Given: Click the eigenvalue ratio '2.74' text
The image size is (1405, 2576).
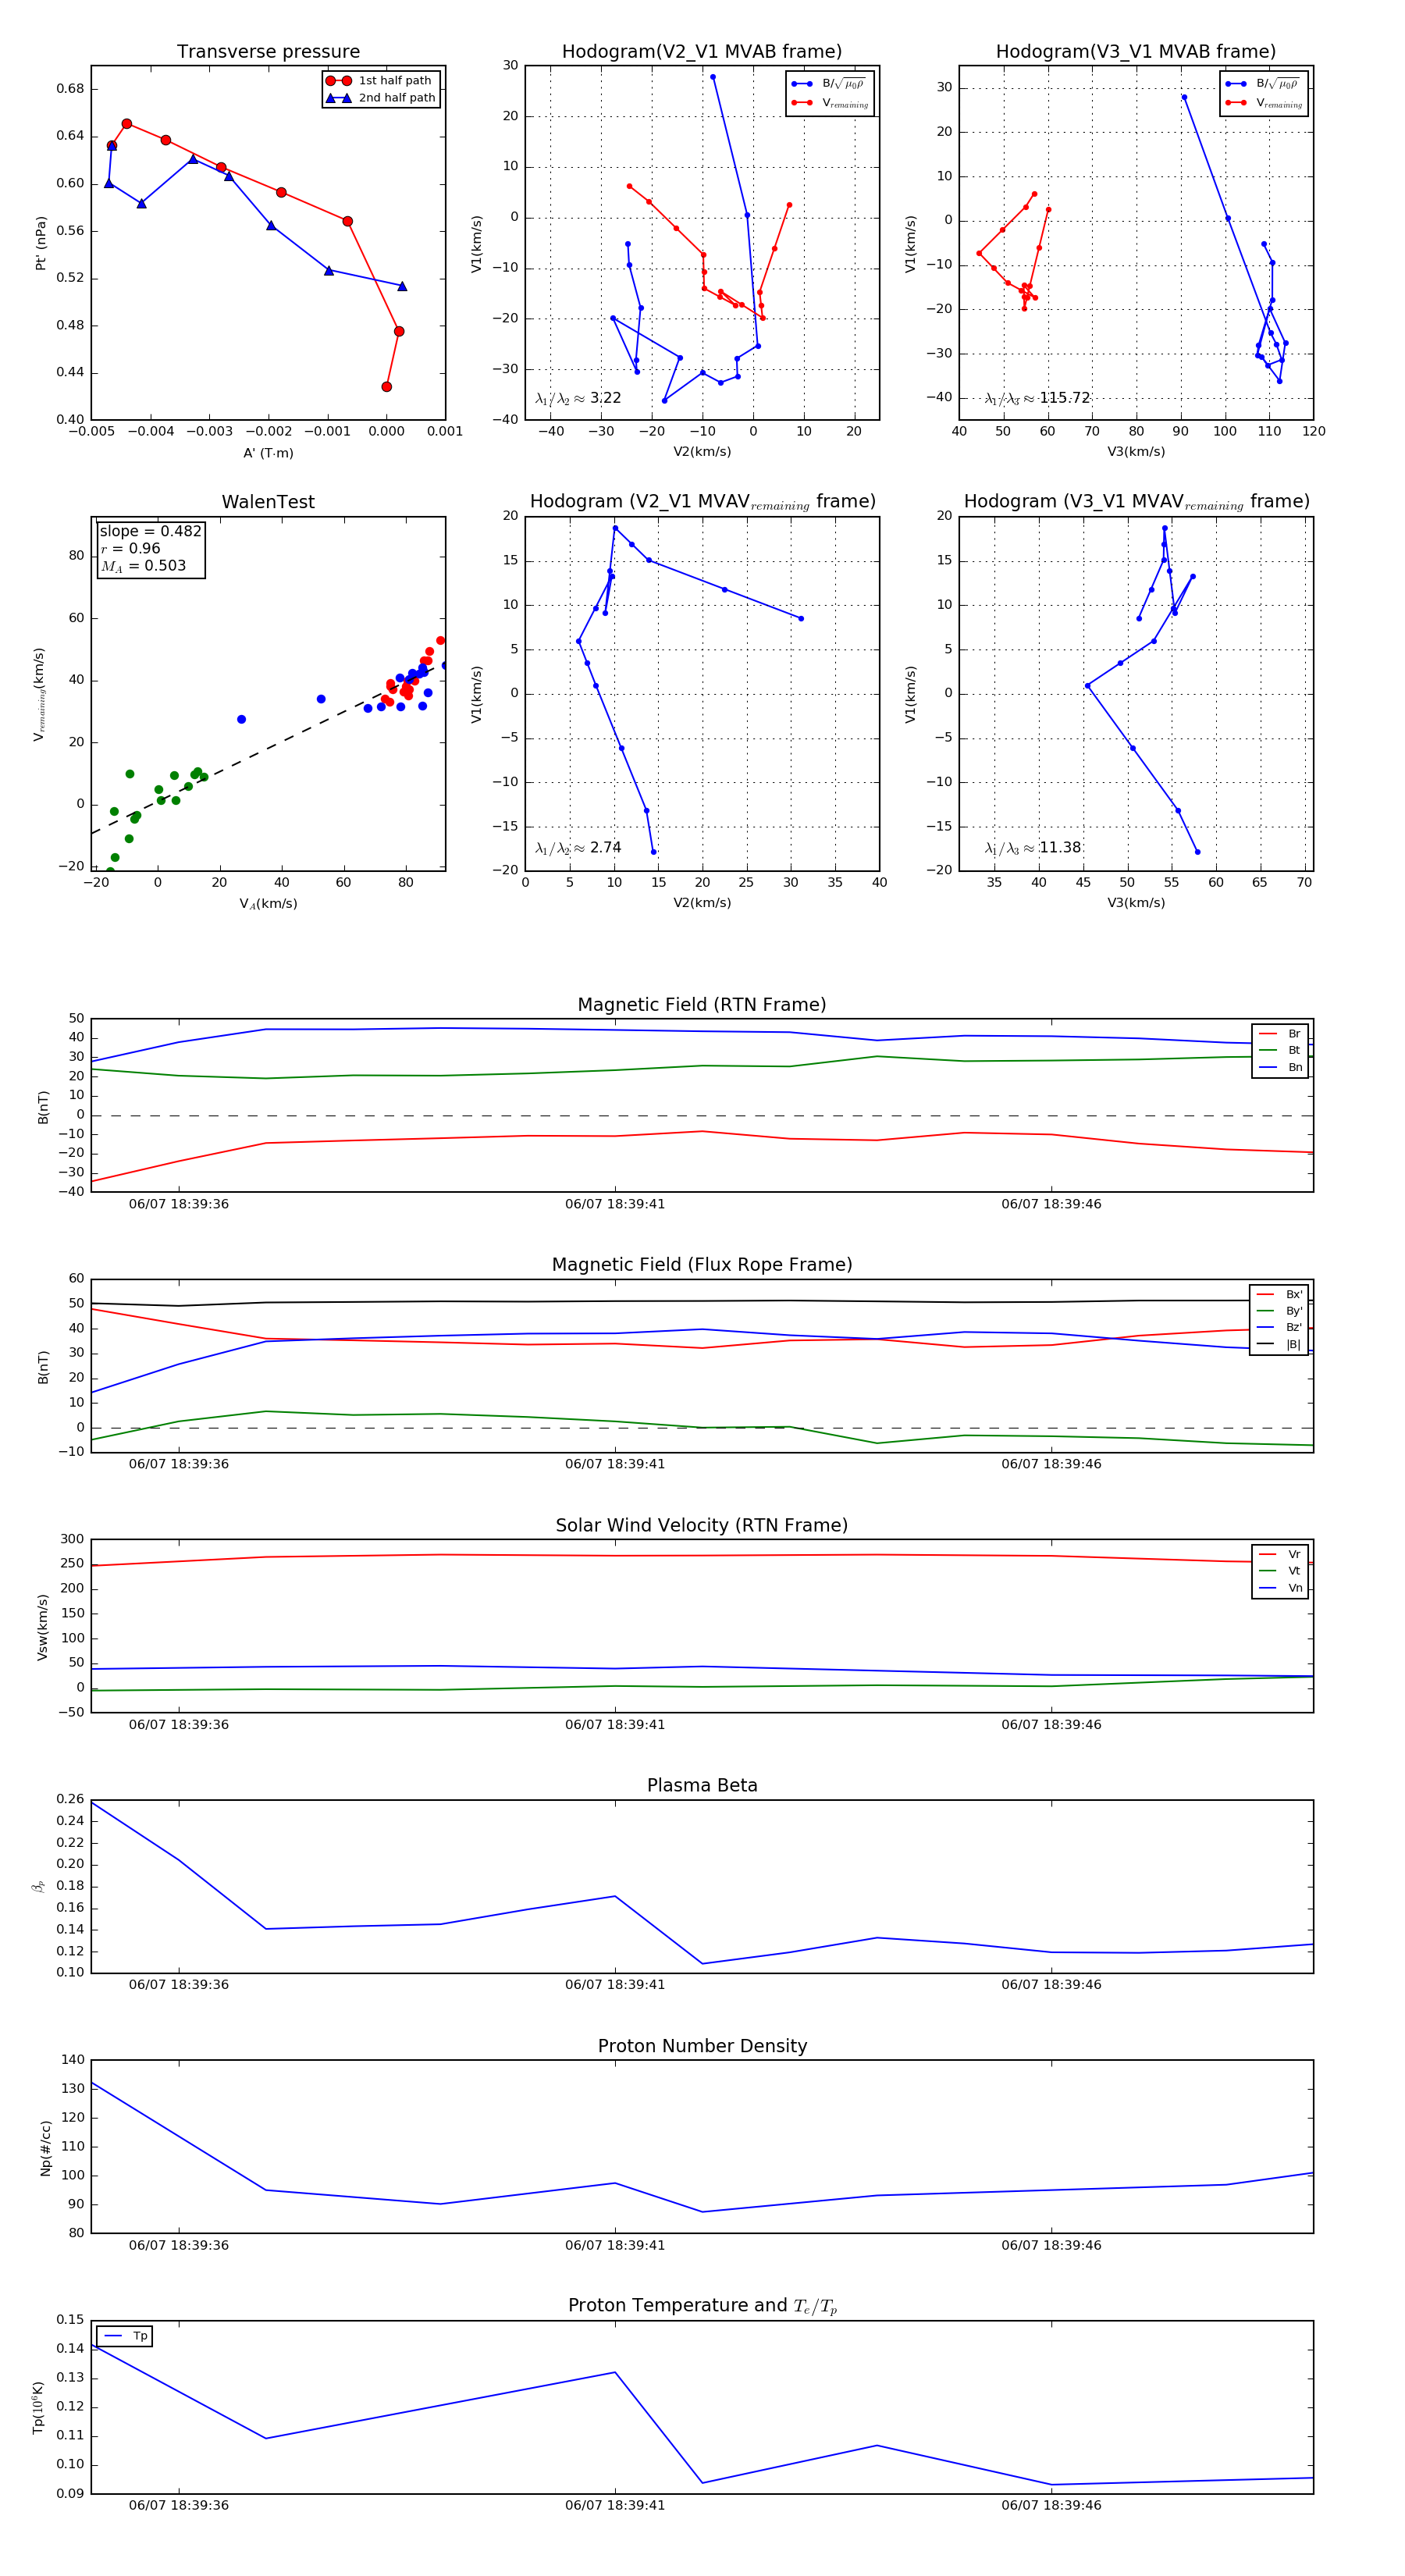Looking at the screenshot, I should point(605,848).
